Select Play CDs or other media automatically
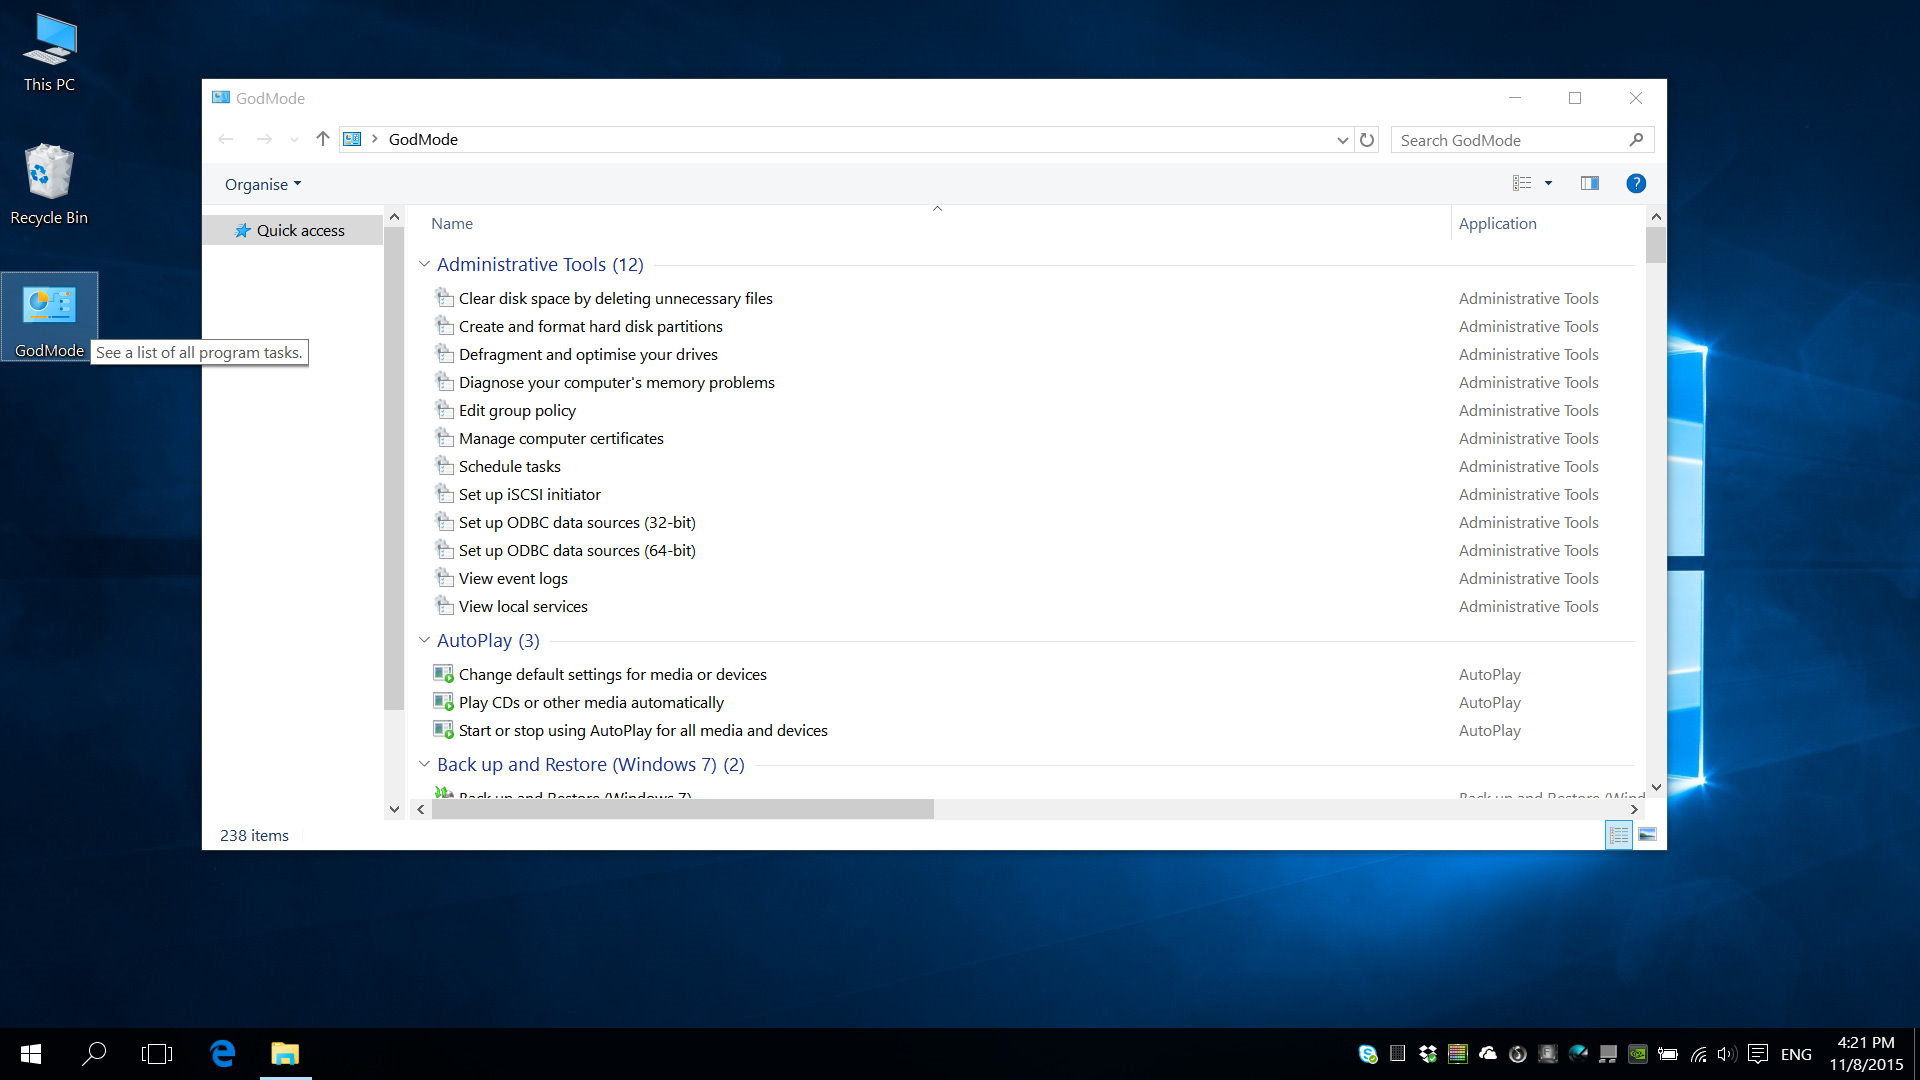1920x1080 pixels. [591, 702]
